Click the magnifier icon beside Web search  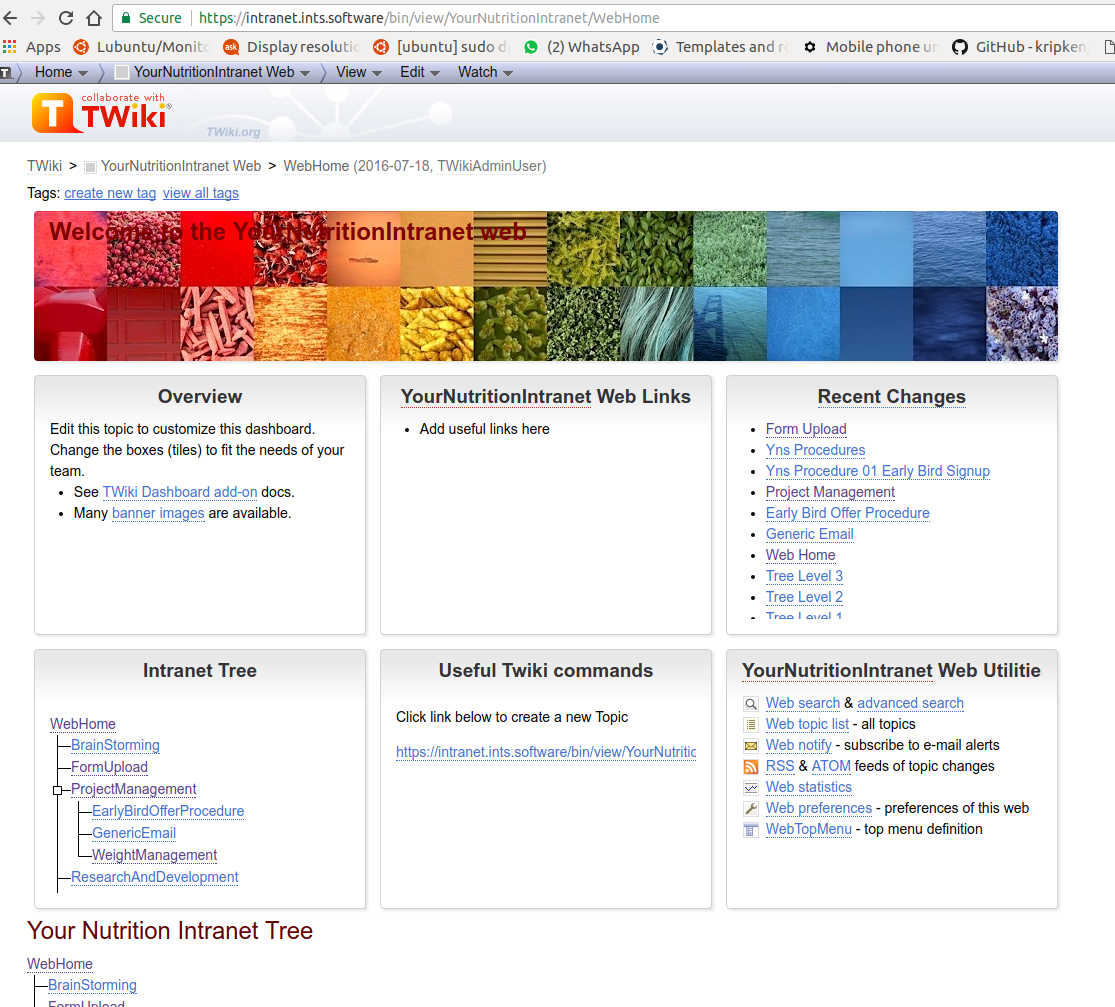(x=751, y=704)
